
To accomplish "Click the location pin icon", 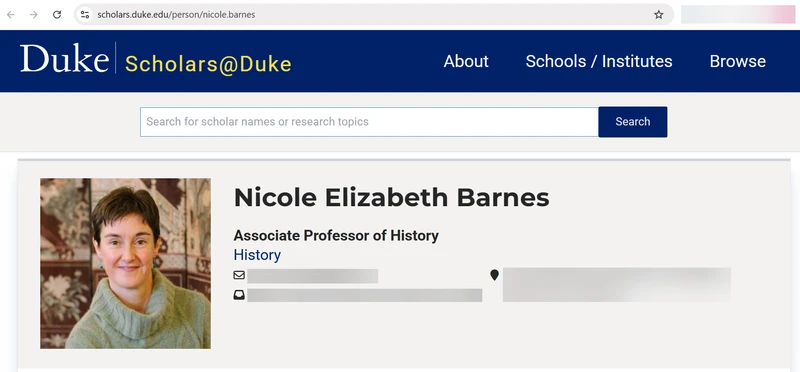I will pos(494,276).
